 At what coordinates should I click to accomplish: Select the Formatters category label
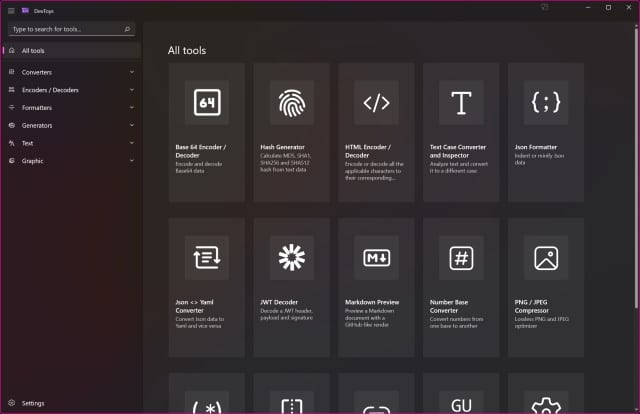(x=37, y=108)
